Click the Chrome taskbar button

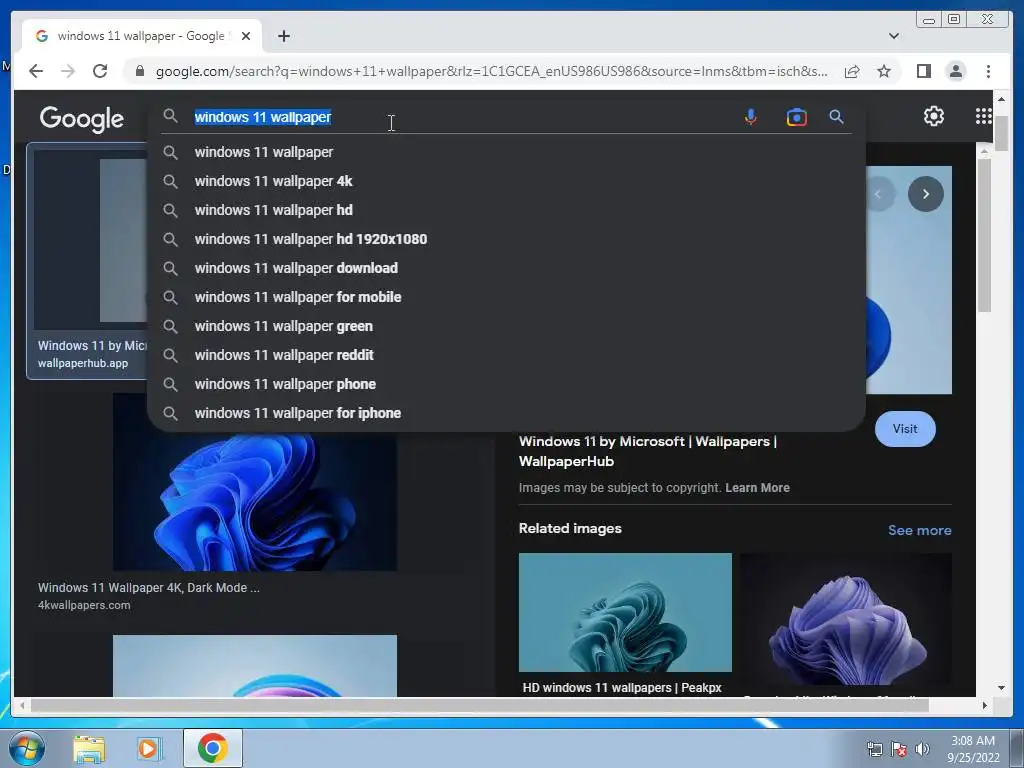pyautogui.click(x=212, y=748)
